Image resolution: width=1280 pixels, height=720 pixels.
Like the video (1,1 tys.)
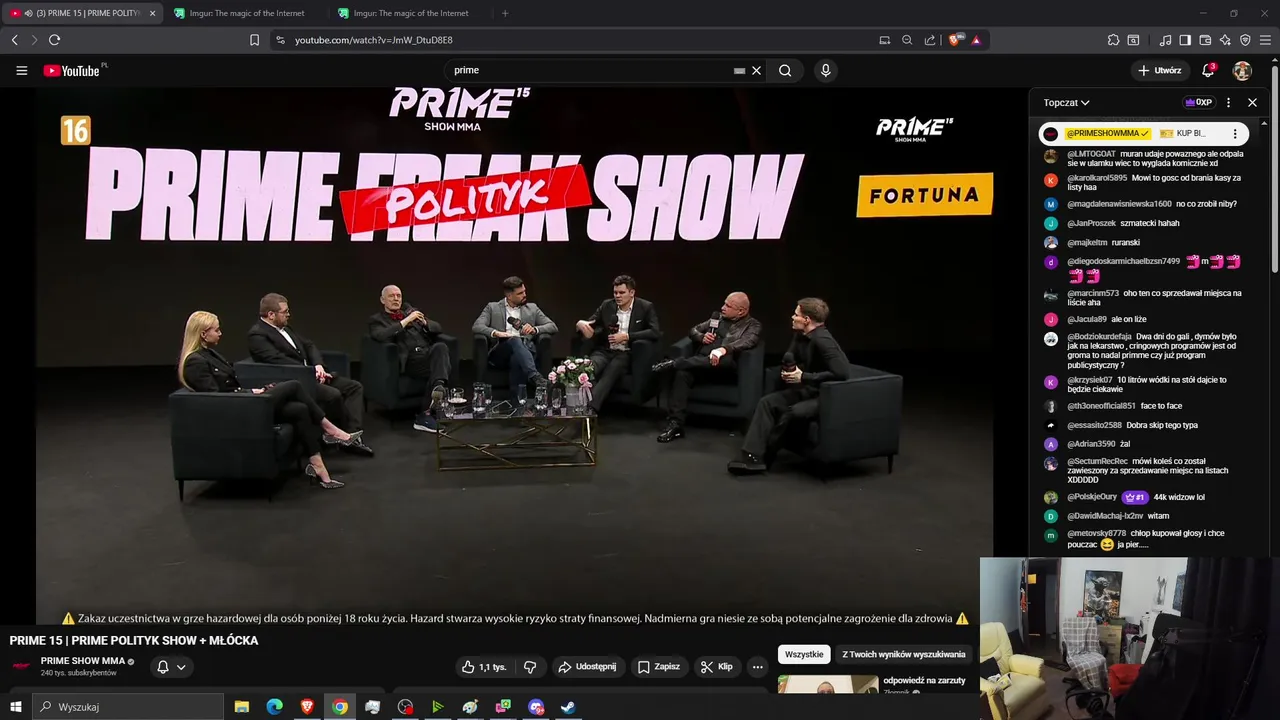[x=483, y=667]
